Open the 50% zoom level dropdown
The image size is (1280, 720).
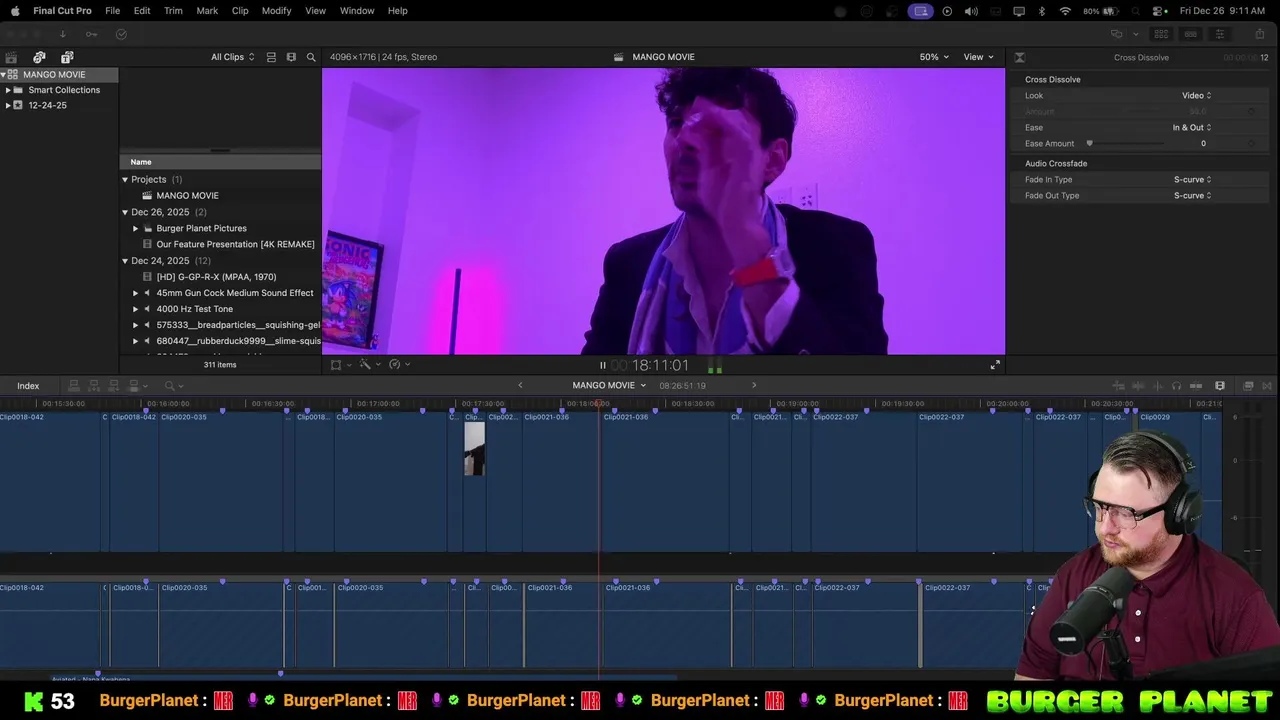point(935,57)
